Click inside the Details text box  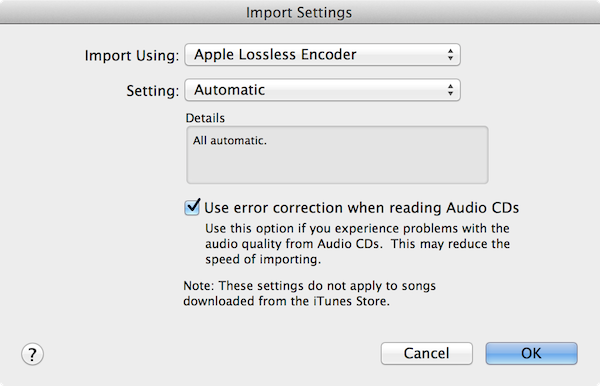coord(337,155)
